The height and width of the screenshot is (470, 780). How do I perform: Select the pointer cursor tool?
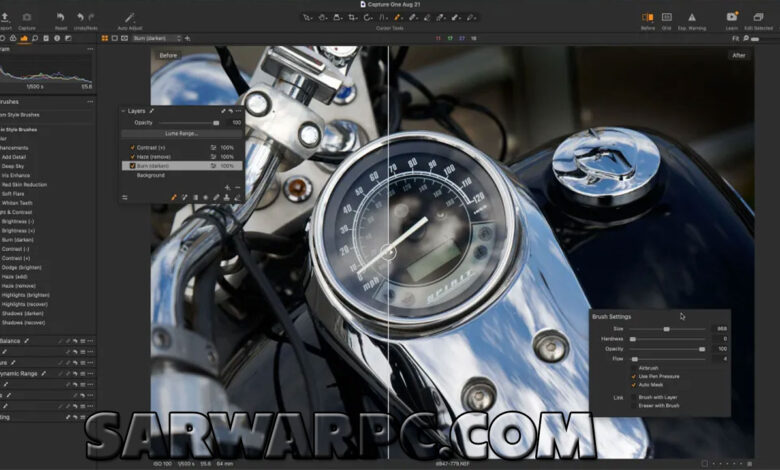click(x=307, y=17)
